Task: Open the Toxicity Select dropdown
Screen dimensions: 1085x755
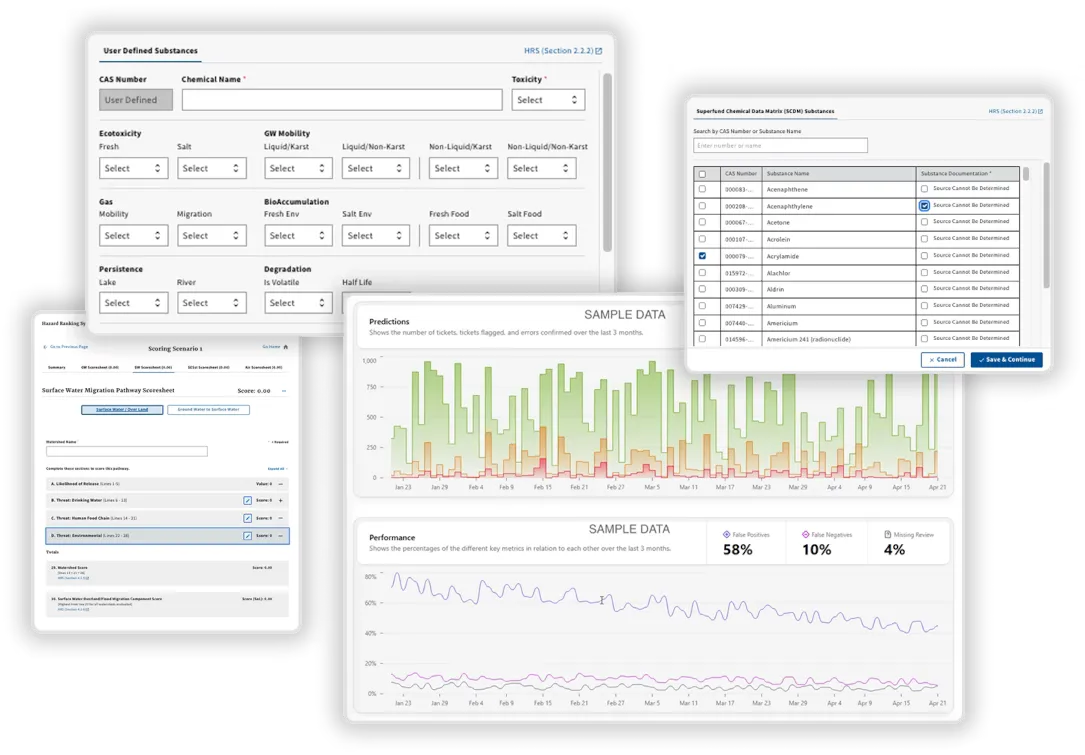Action: (x=548, y=99)
